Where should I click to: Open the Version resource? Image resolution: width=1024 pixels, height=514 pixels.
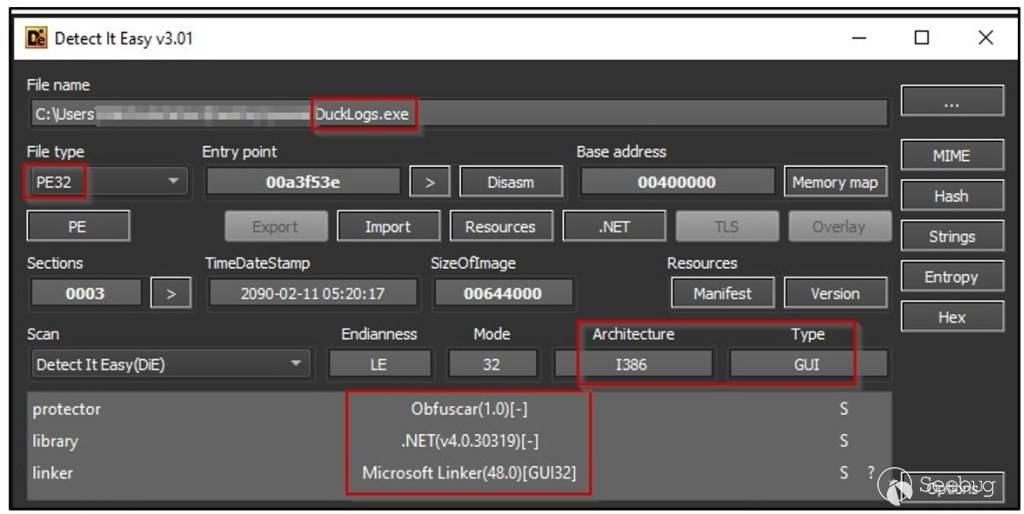[835, 293]
